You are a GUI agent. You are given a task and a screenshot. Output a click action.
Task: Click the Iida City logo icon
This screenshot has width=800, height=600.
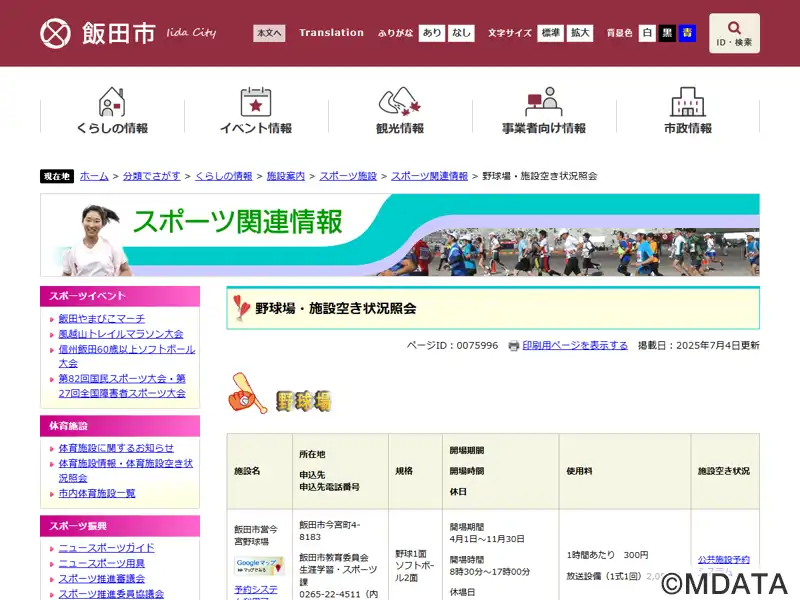(x=56, y=33)
